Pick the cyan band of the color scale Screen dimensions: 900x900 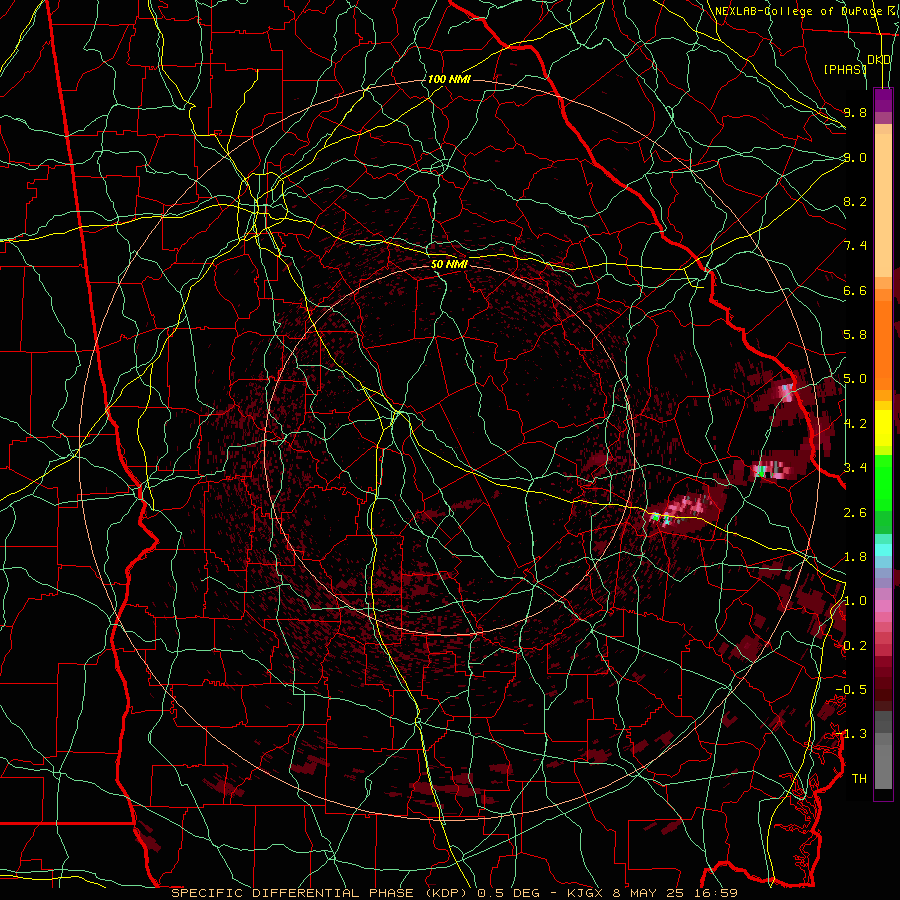[x=883, y=550]
